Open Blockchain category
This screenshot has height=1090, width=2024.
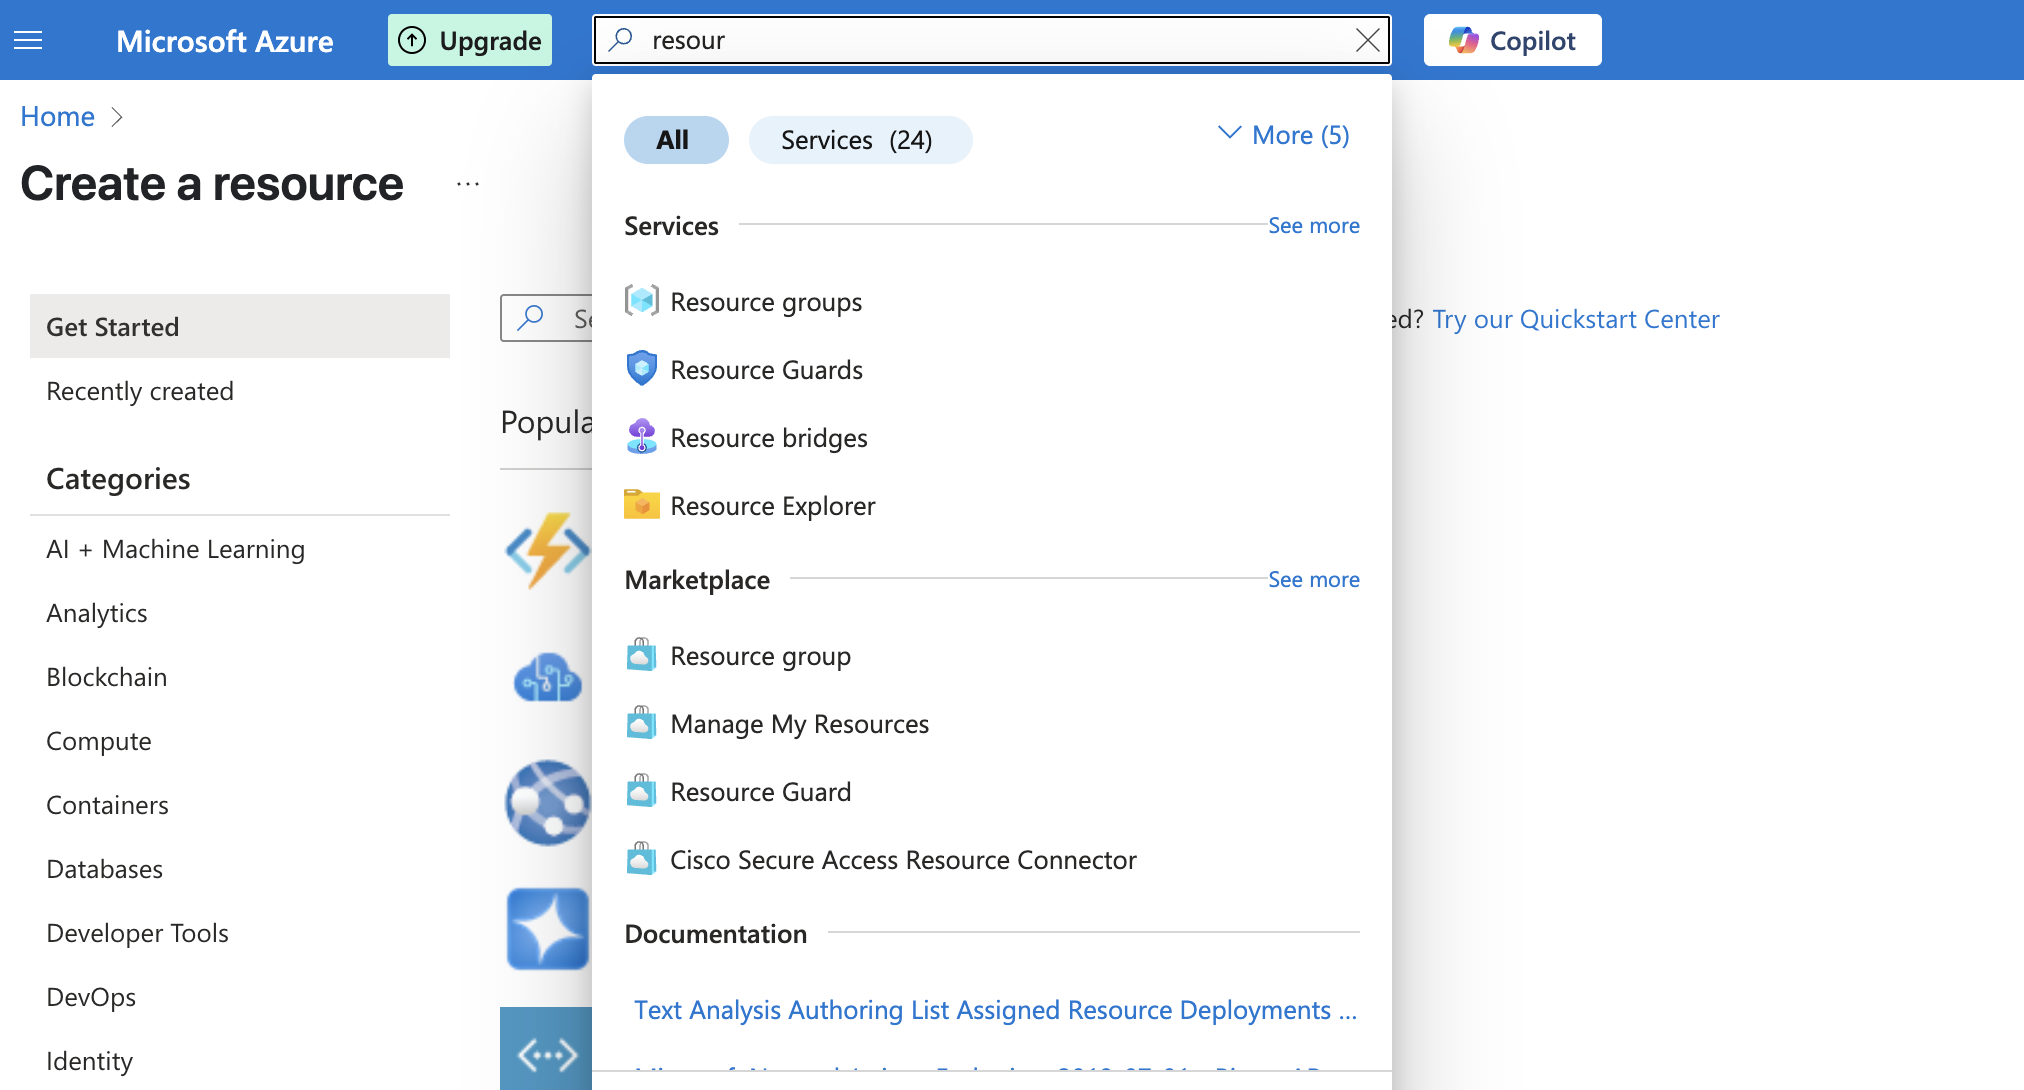pos(107,677)
